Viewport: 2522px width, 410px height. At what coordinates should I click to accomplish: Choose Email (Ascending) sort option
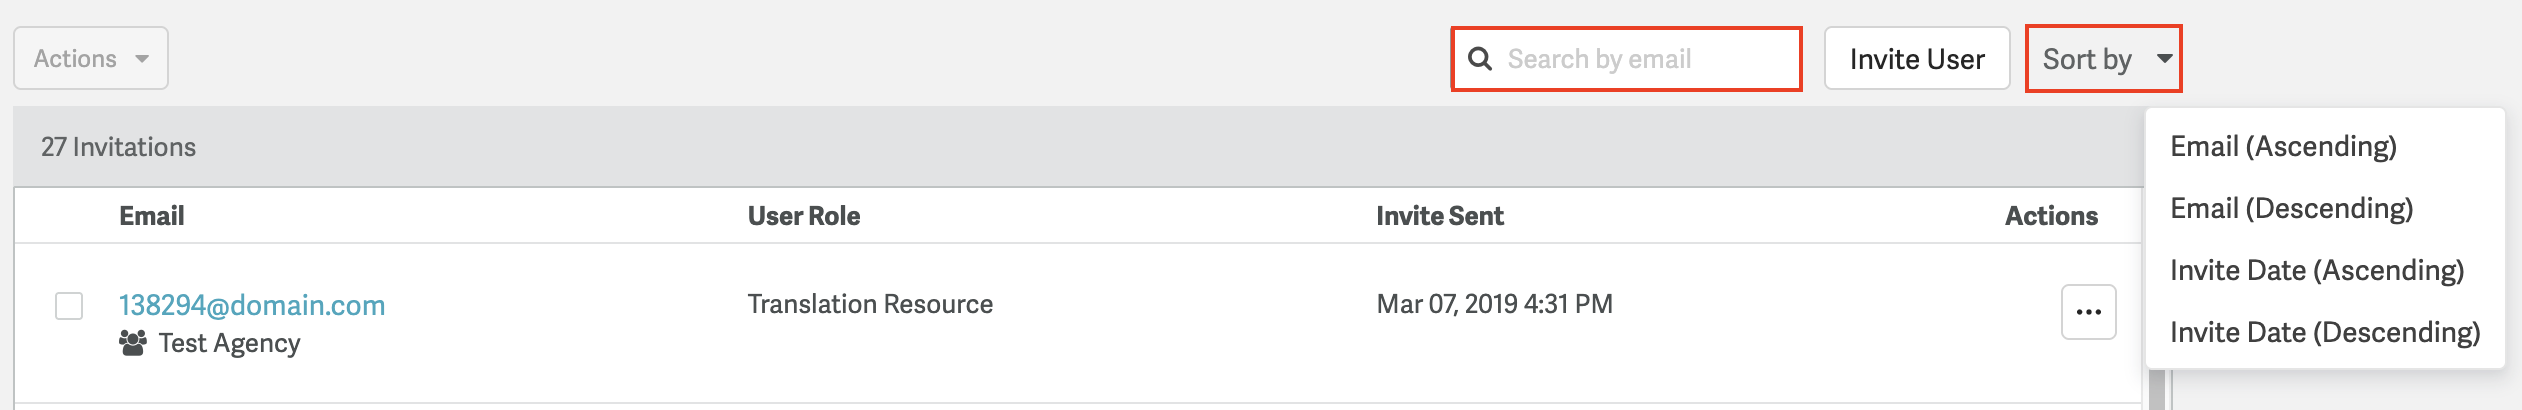point(2283,147)
